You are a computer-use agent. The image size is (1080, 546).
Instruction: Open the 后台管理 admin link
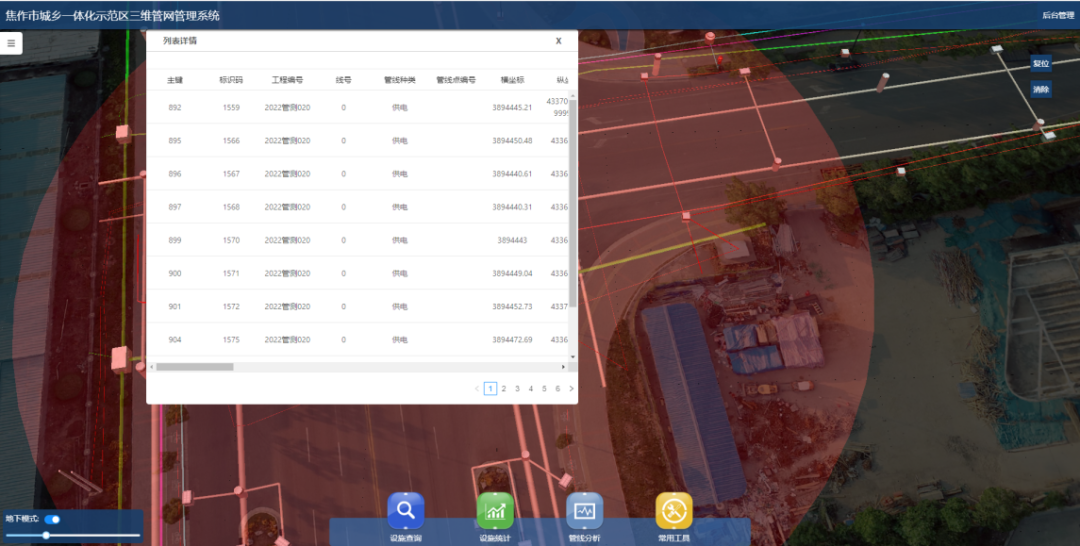[1057, 15]
